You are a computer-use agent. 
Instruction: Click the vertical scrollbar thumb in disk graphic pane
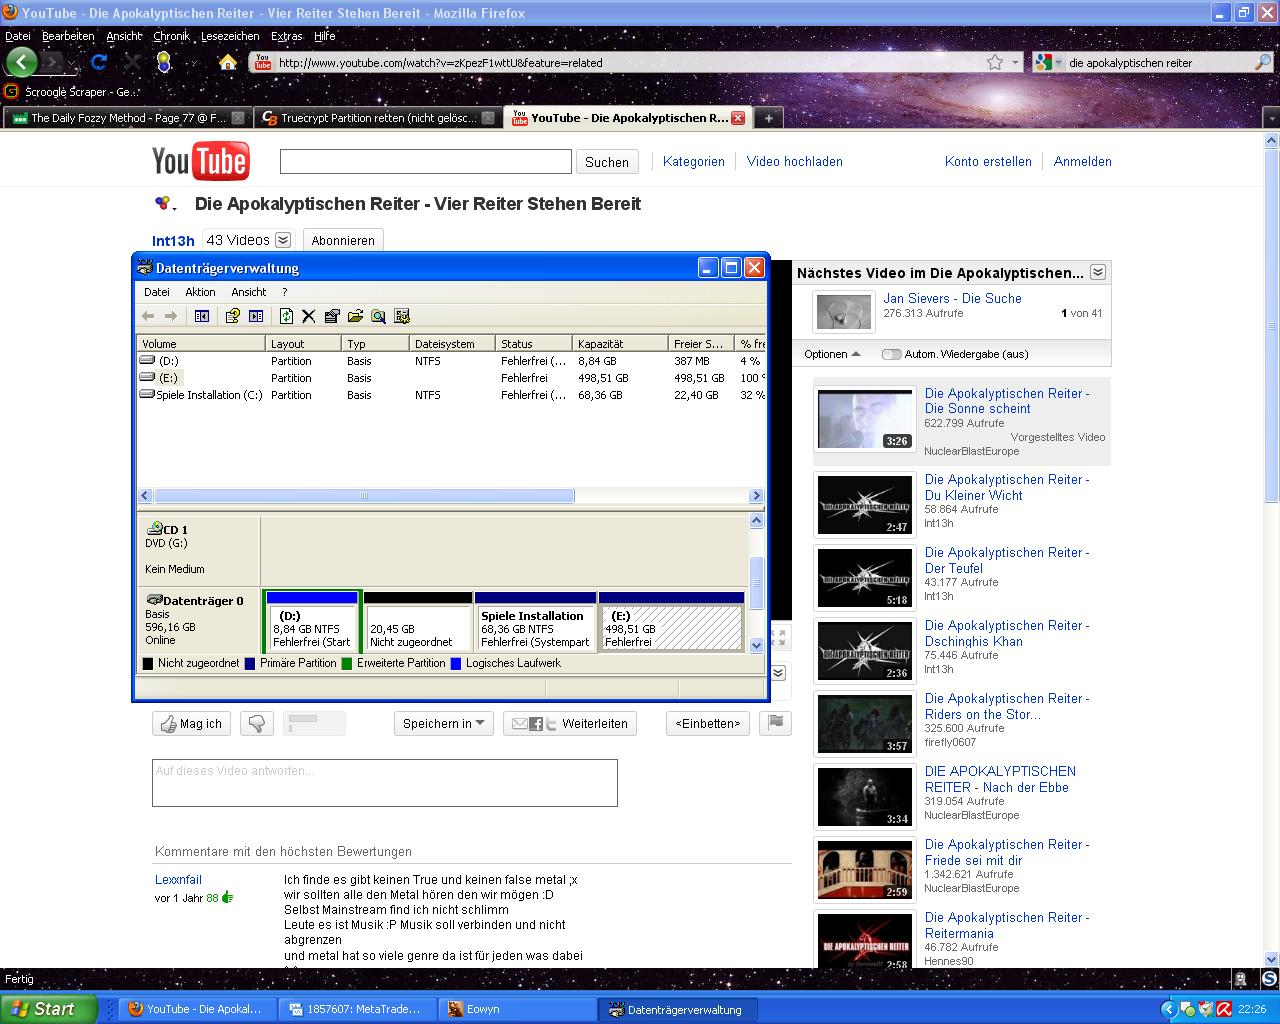(x=757, y=582)
